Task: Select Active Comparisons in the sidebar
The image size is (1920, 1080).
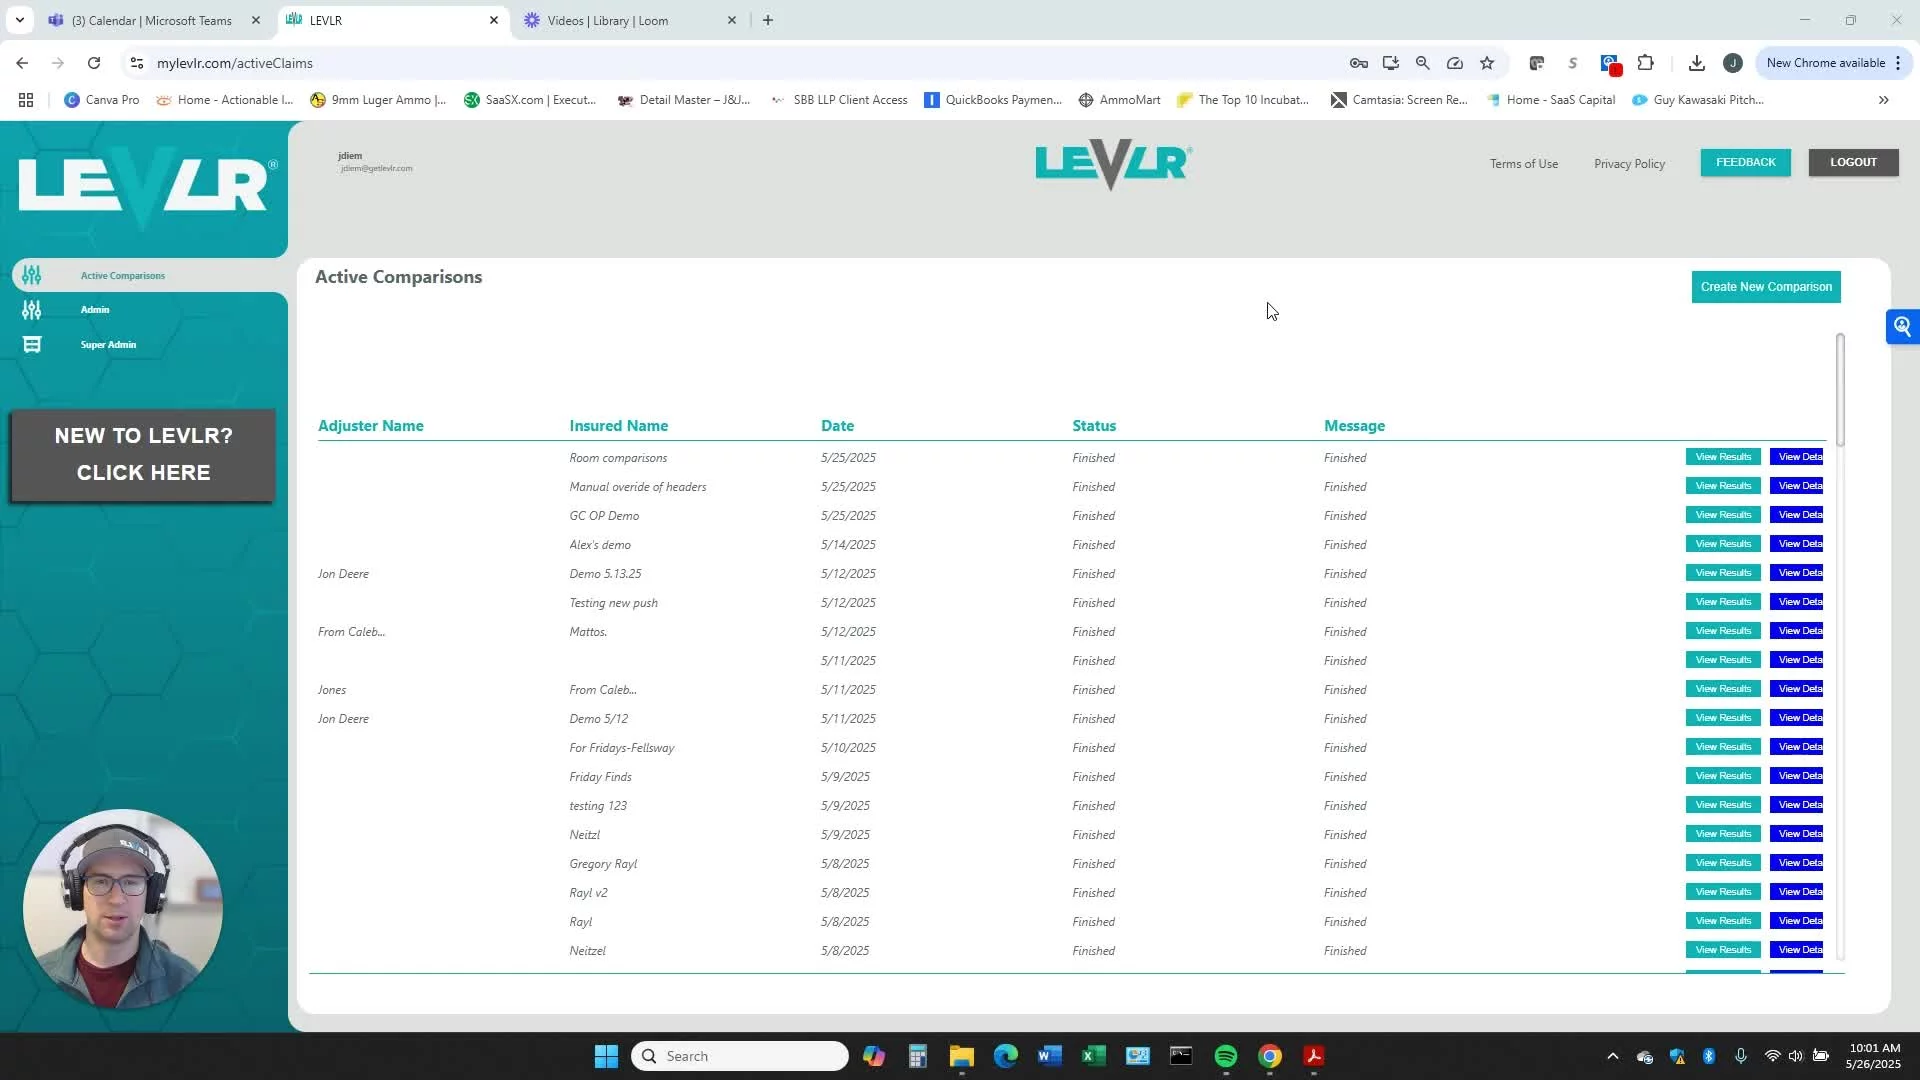Action: [123, 276]
